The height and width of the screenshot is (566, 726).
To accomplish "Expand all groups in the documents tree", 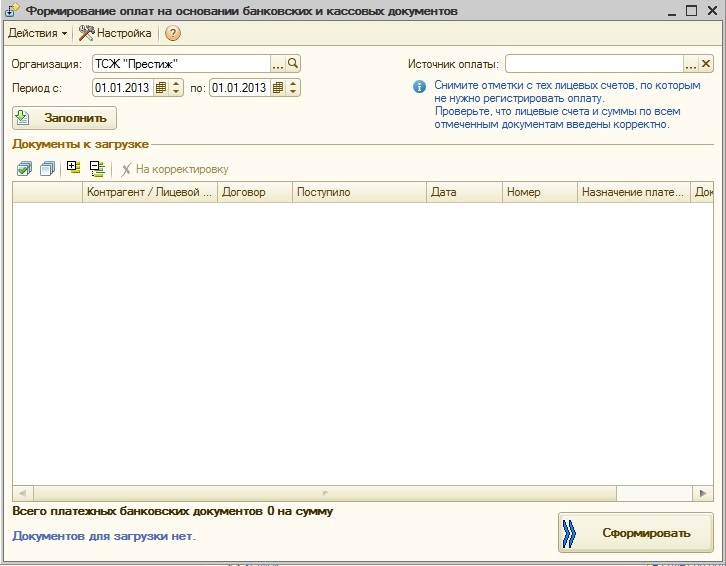I will [73, 169].
